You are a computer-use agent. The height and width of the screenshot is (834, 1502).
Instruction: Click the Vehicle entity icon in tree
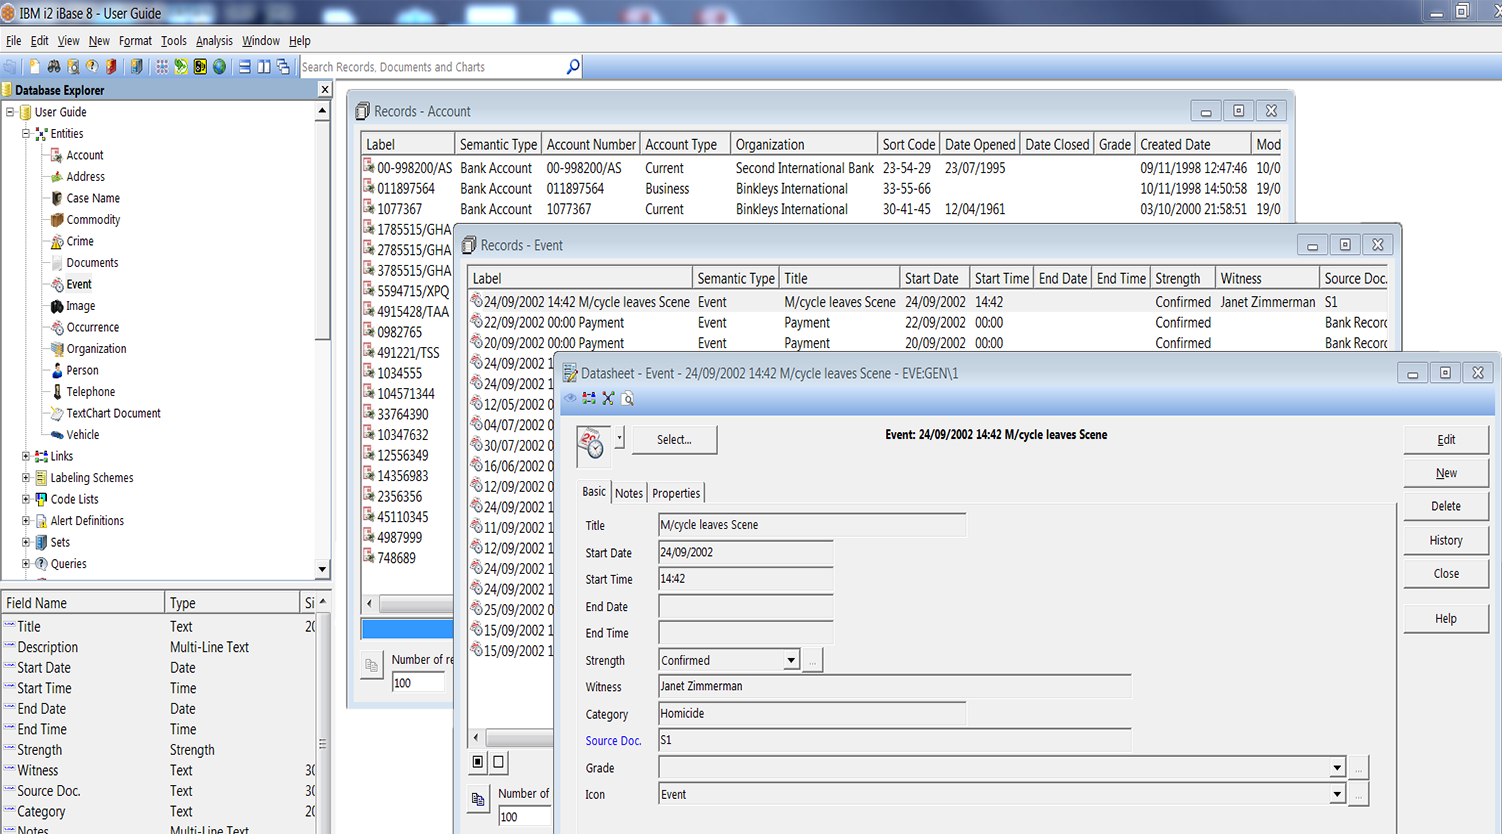(57, 435)
